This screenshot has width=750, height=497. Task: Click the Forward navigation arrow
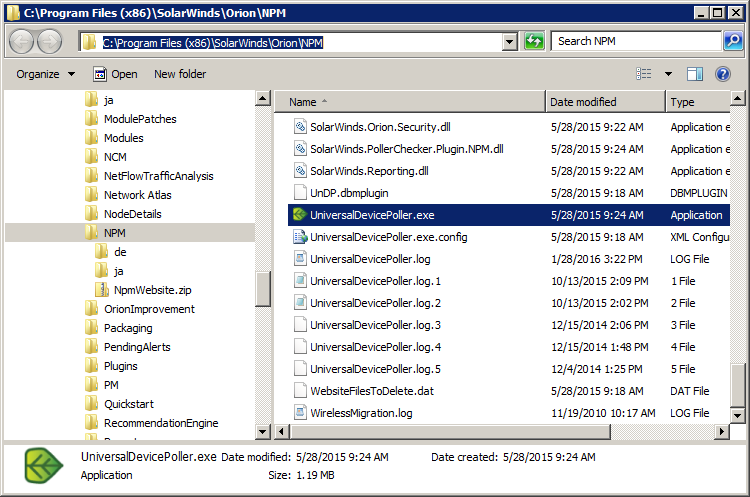(x=50, y=42)
